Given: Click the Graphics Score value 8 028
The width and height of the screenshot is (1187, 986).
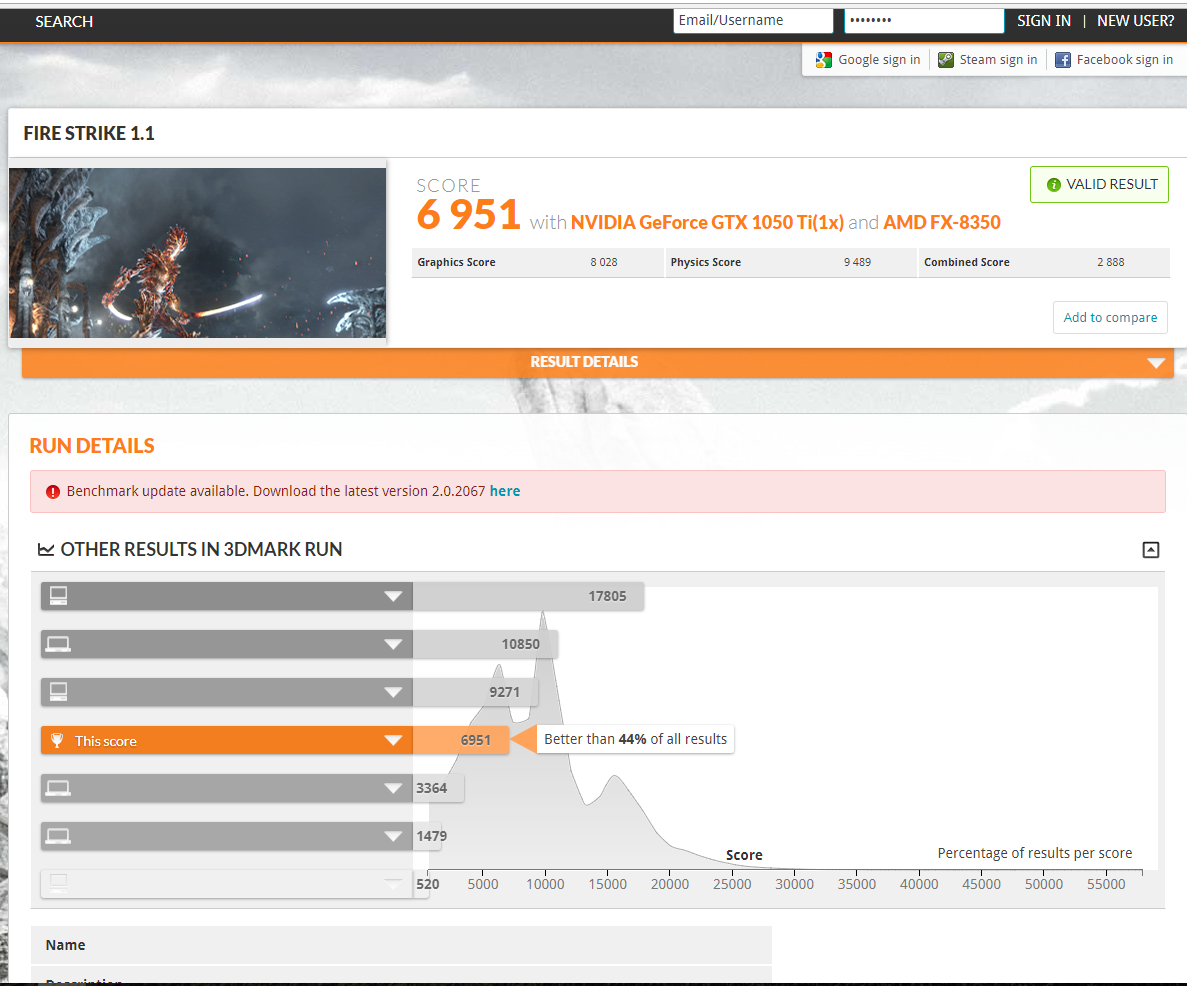Looking at the screenshot, I should pyautogui.click(x=603, y=262).
